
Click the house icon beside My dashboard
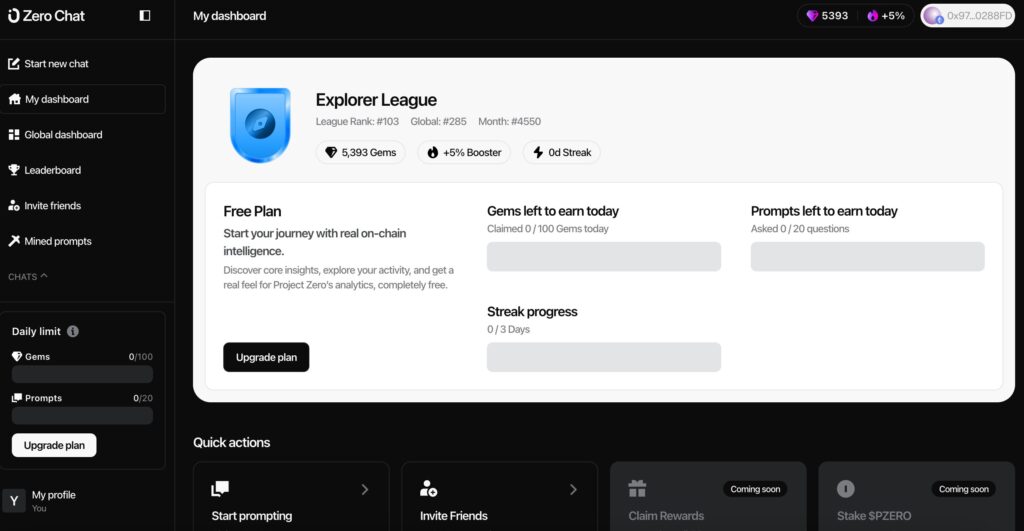pyautogui.click(x=14, y=99)
